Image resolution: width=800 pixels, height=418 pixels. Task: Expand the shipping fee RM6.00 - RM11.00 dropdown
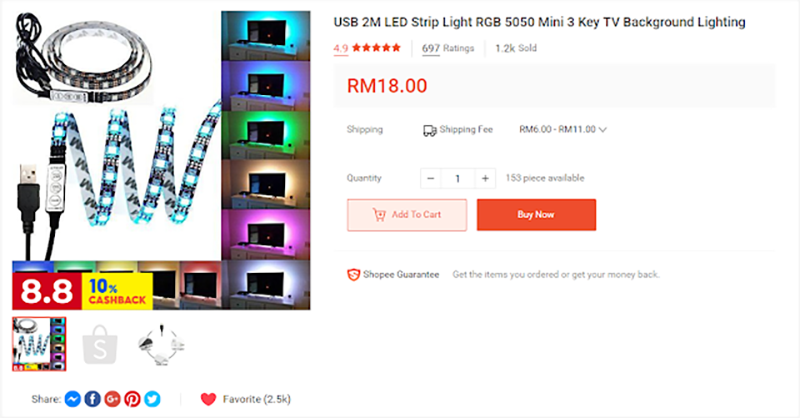tap(563, 130)
